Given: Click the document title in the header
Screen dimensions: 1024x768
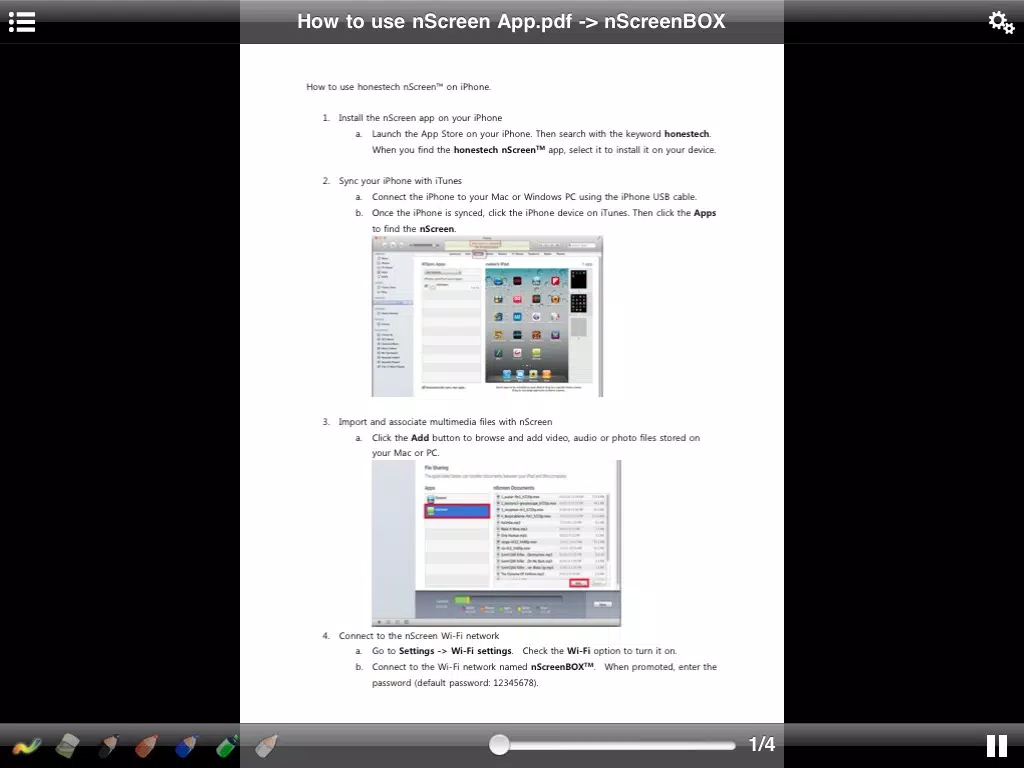Looking at the screenshot, I should point(511,22).
